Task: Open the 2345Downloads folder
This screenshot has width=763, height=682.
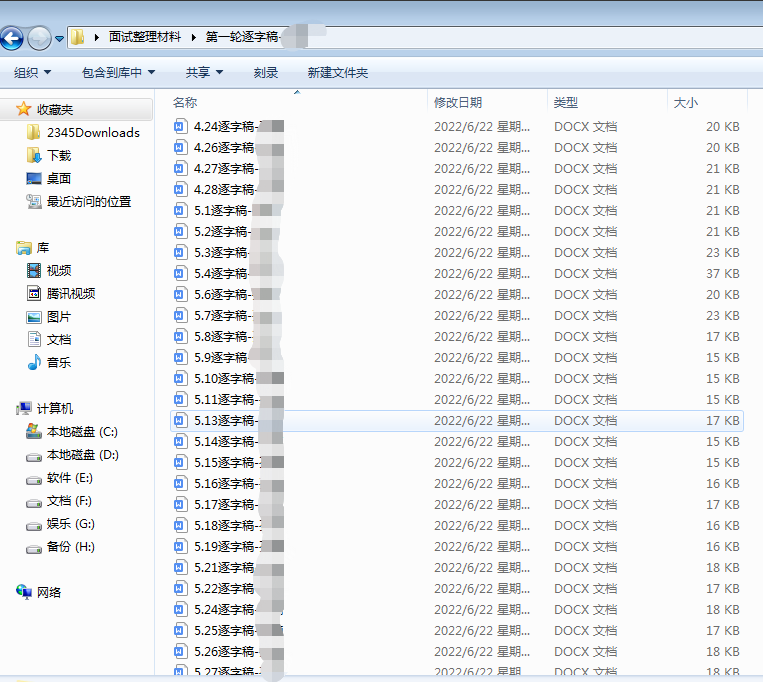Action: click(93, 132)
